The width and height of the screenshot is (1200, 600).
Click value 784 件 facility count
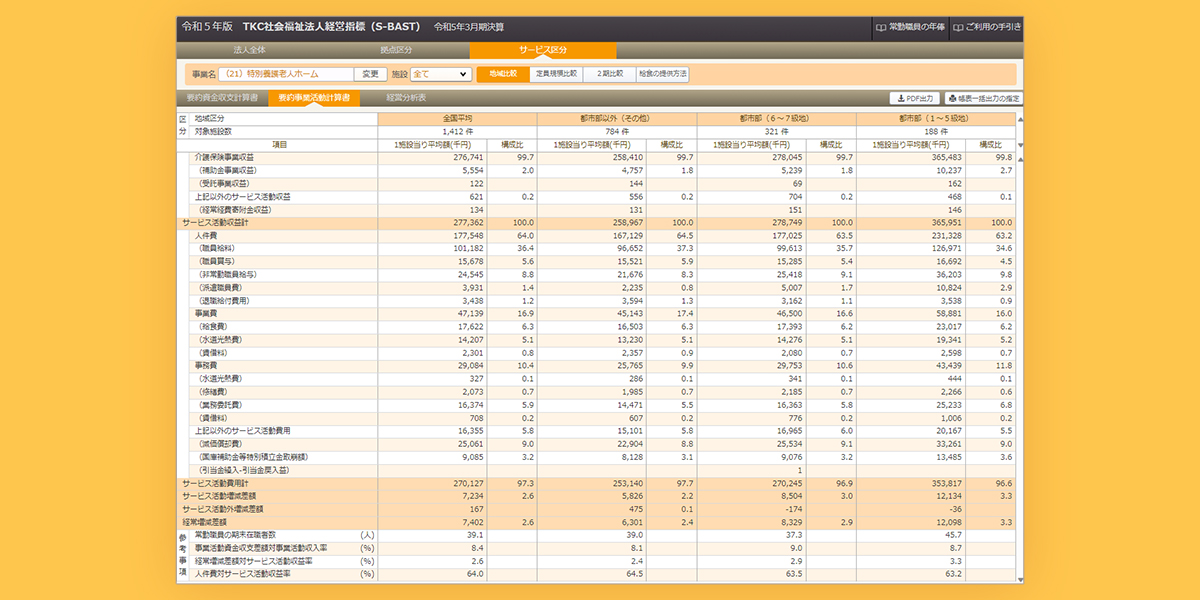click(x=617, y=132)
